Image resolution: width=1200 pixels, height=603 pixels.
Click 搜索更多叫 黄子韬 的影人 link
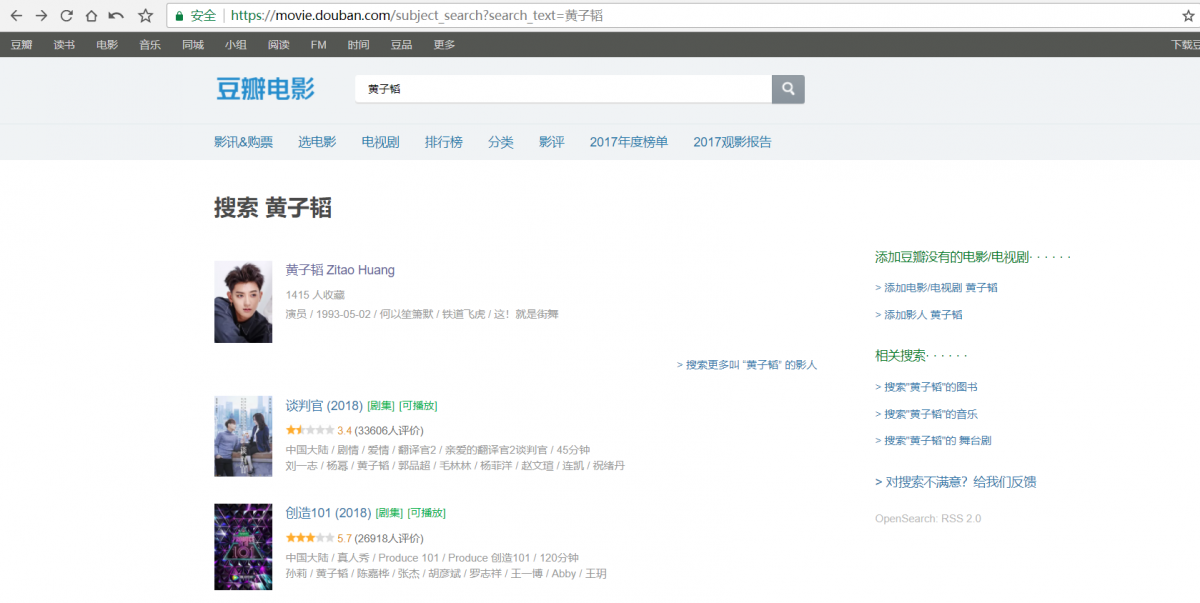(x=747, y=365)
